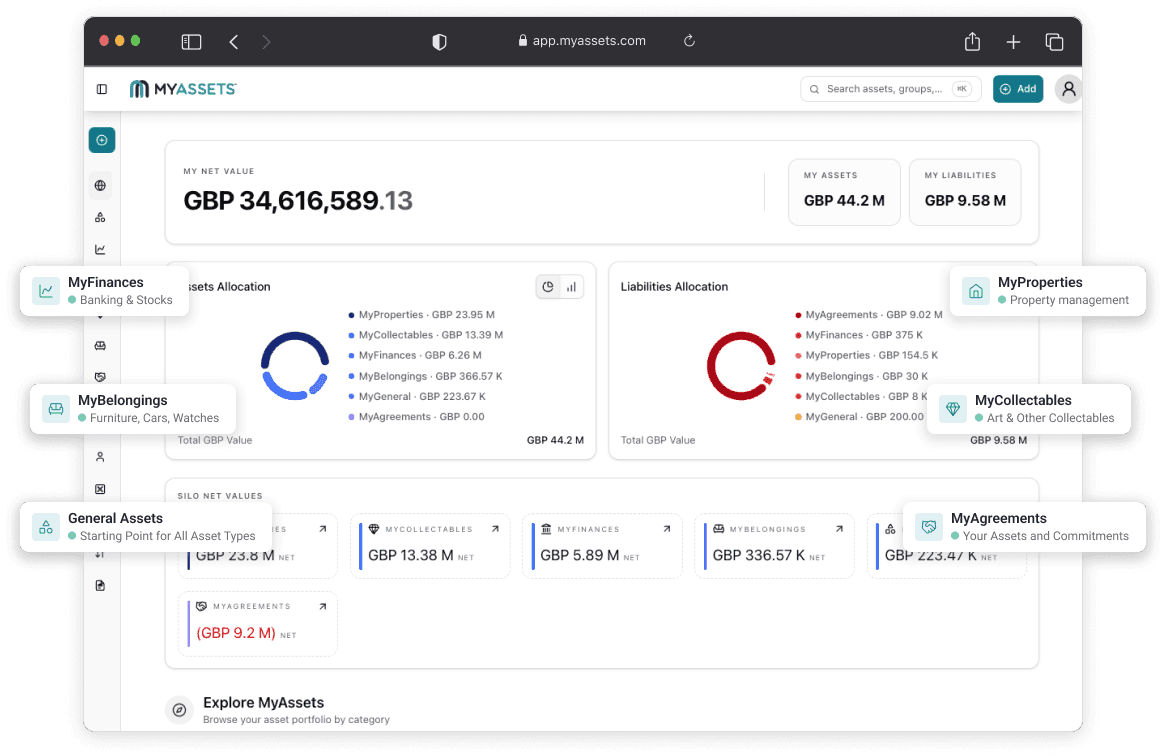Go back in browser history
Screen dimensions: 1166x756
point(233,42)
